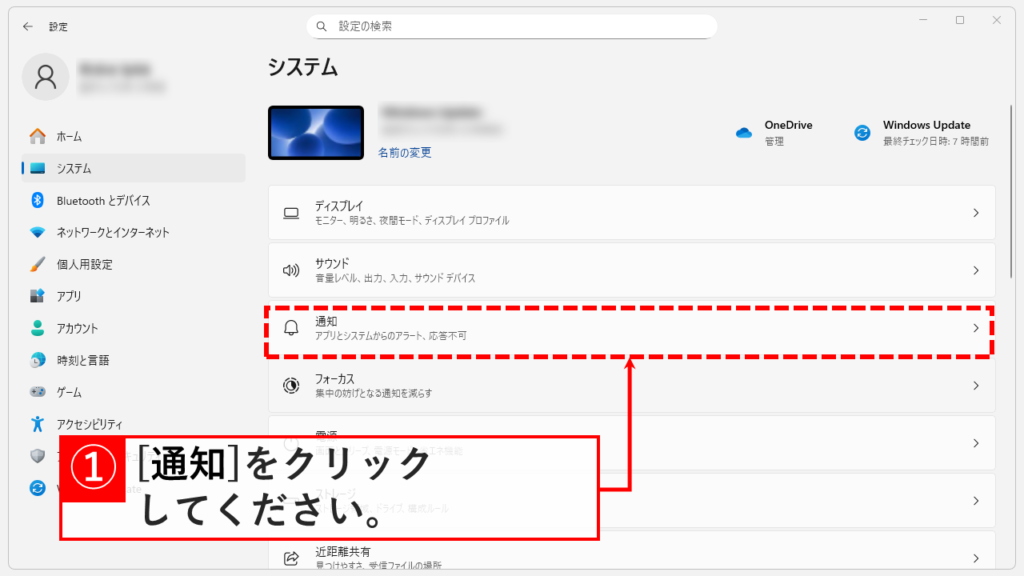Click the 設定の検索 search field
The image size is (1024, 576).
point(512,25)
